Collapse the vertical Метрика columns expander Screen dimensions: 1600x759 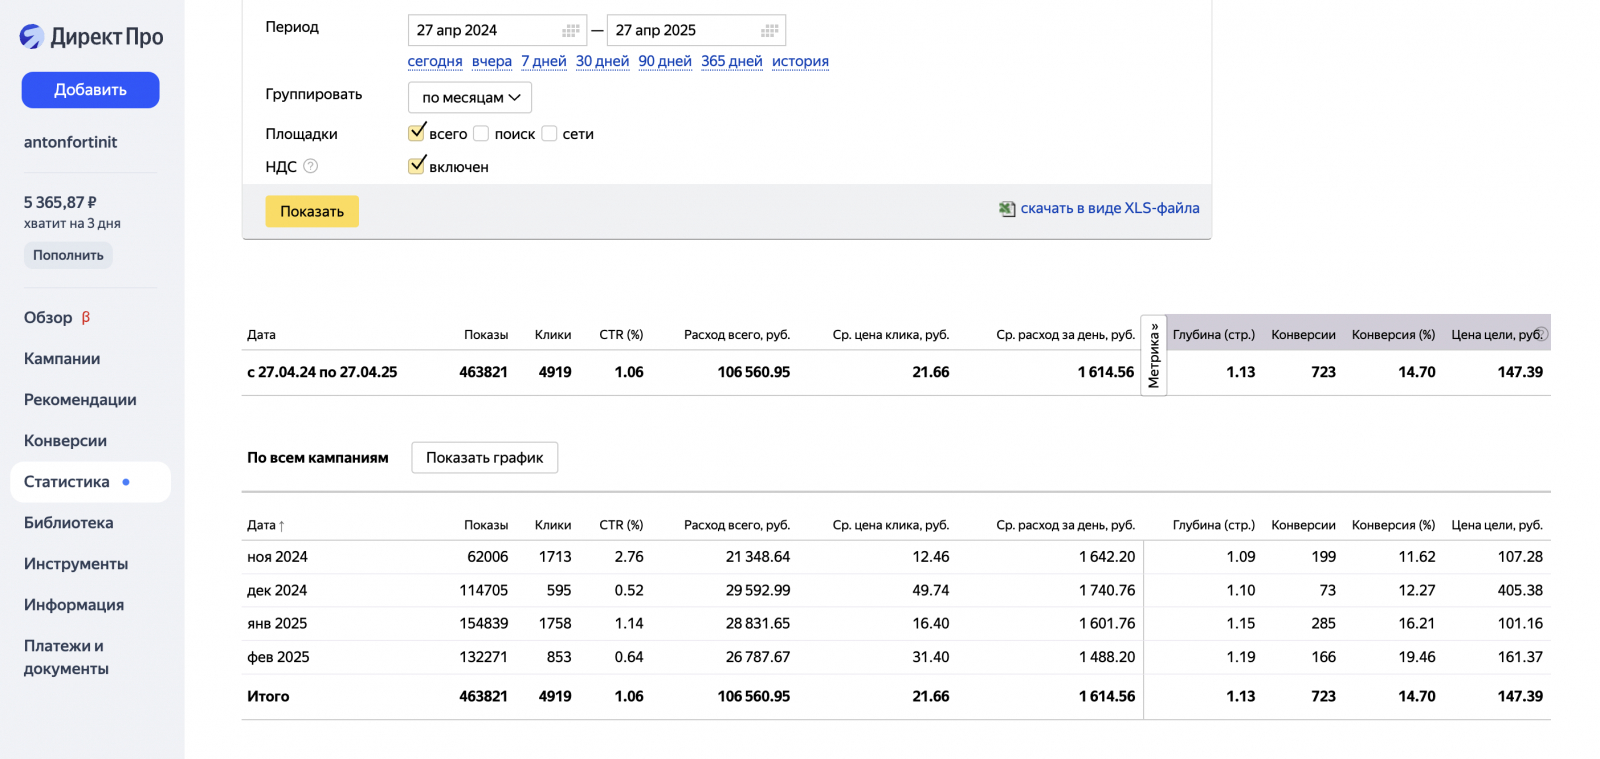click(x=1153, y=355)
